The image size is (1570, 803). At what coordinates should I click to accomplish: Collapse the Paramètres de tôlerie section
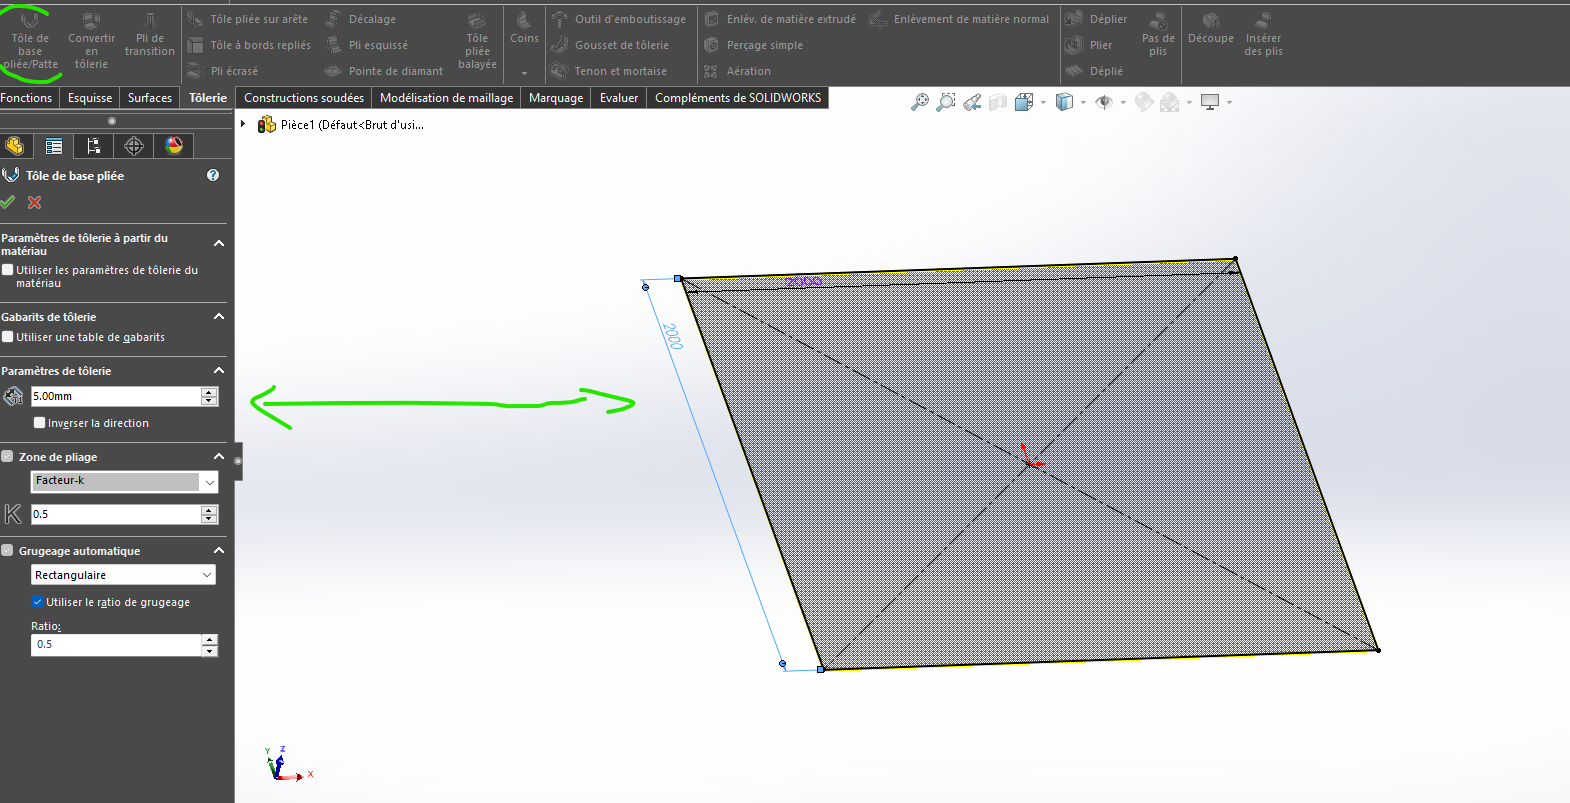pos(219,370)
